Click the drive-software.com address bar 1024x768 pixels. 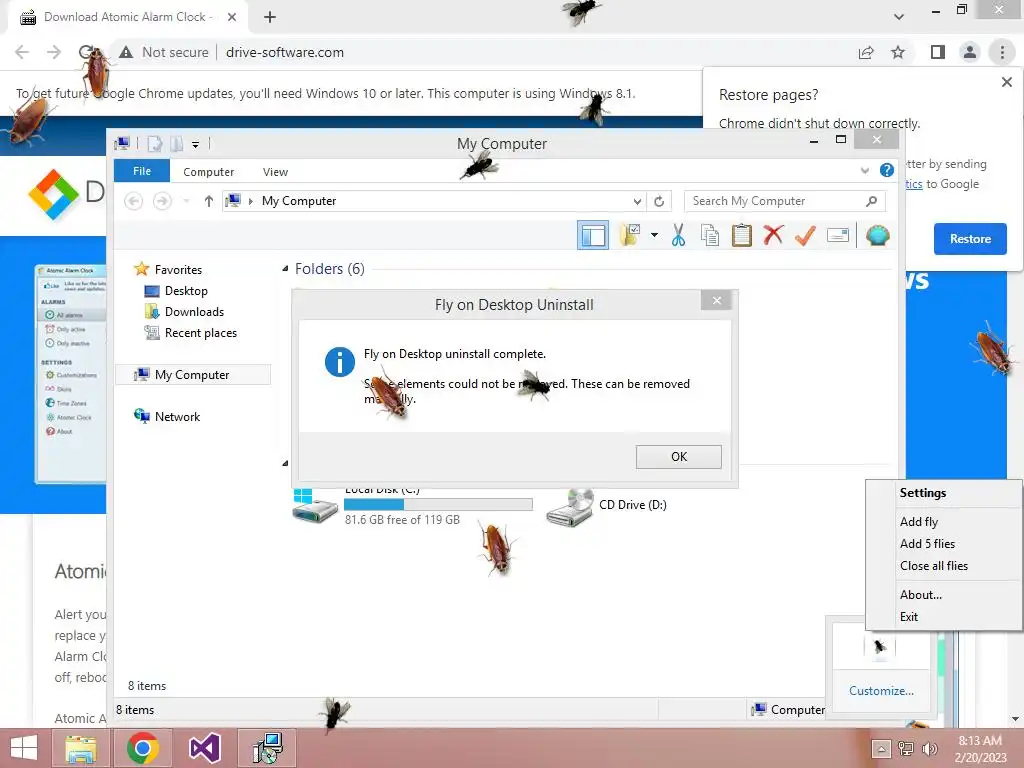[285, 52]
